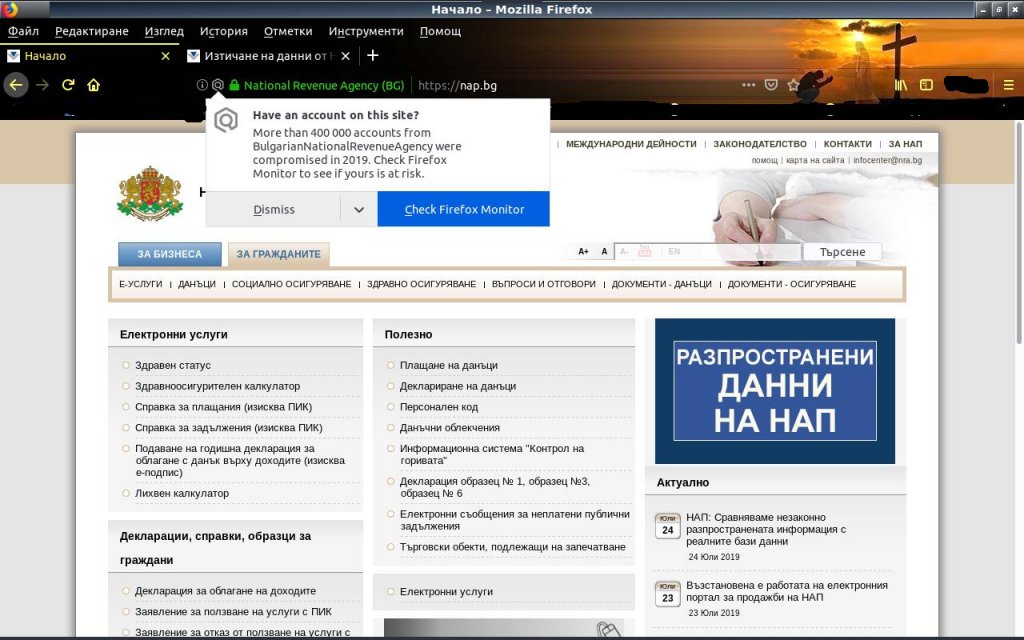Open СОЦИАЛНО ОСИГУРЯВАНЕ navigation item

tap(291, 284)
